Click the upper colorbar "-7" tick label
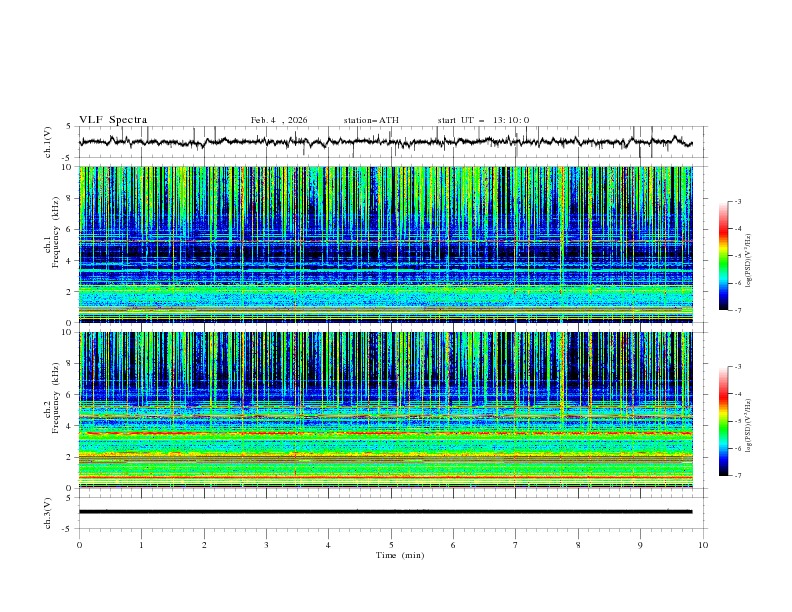This screenshot has width=792, height=612. point(738,310)
